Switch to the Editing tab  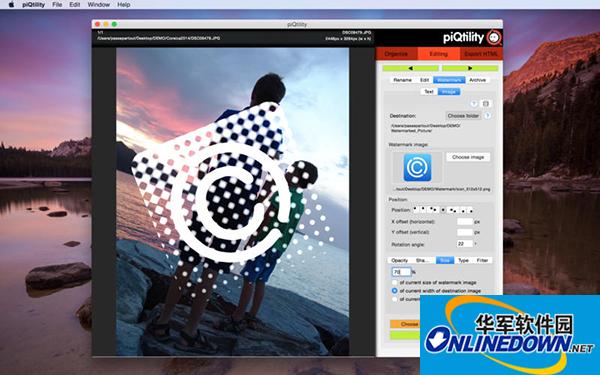(x=439, y=54)
